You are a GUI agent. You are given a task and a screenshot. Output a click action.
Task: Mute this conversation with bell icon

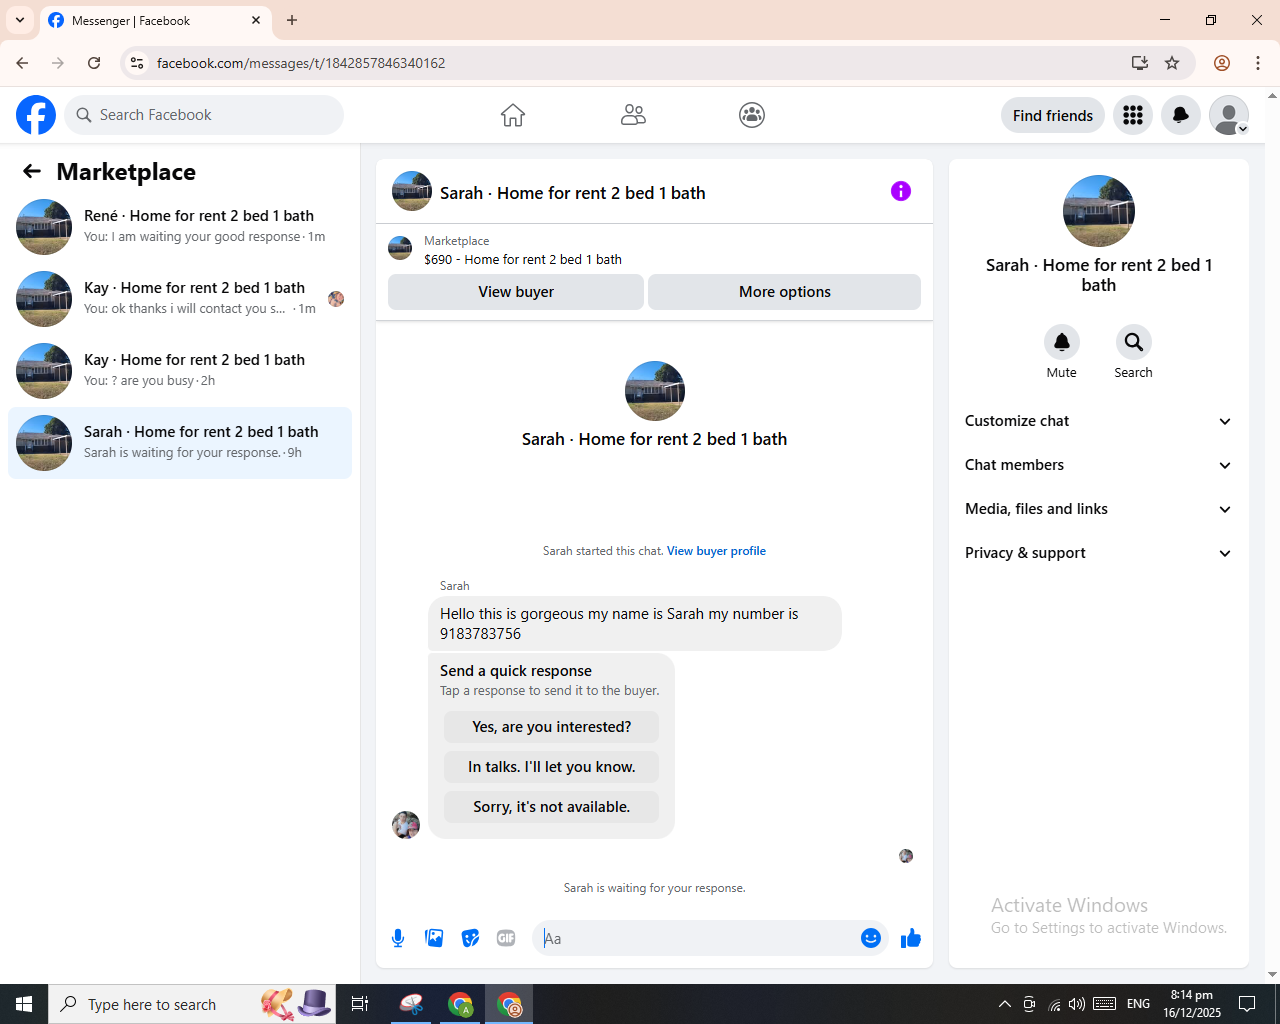[1062, 342]
